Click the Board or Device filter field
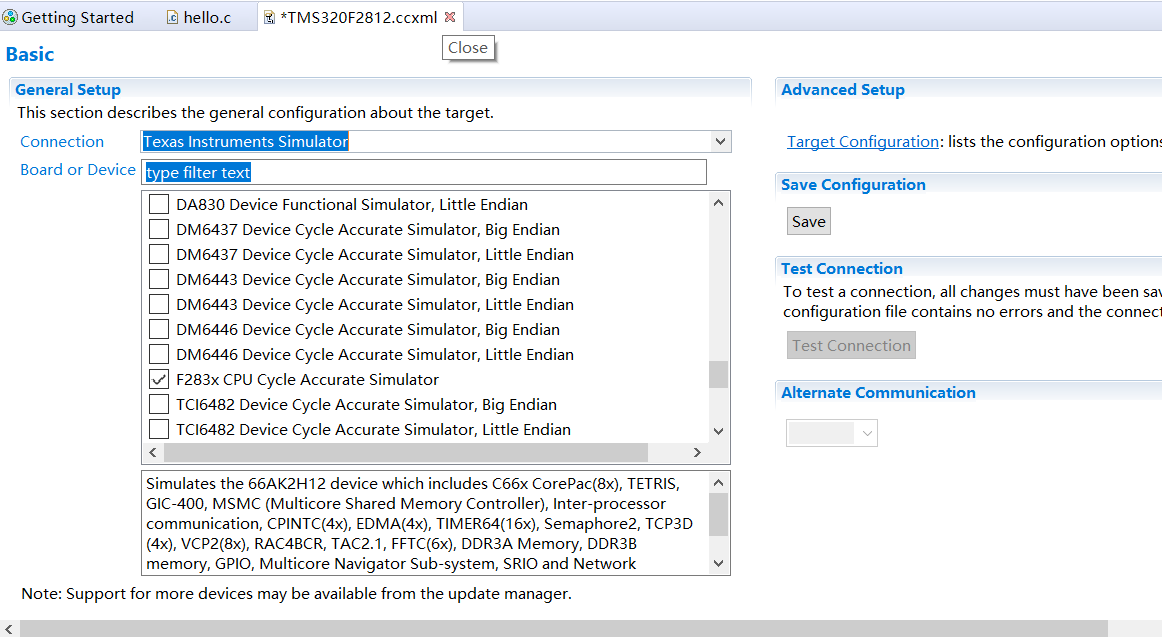Image resolution: width=1162 pixels, height=637 pixels. click(x=424, y=173)
